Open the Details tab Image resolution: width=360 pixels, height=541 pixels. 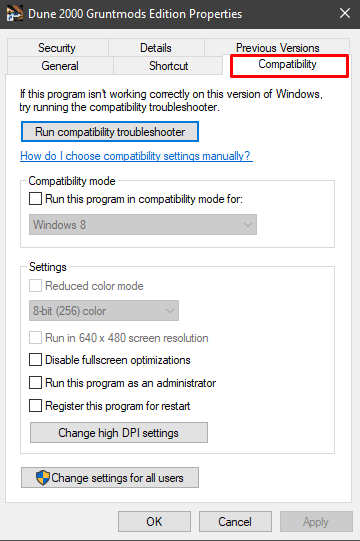point(156,48)
